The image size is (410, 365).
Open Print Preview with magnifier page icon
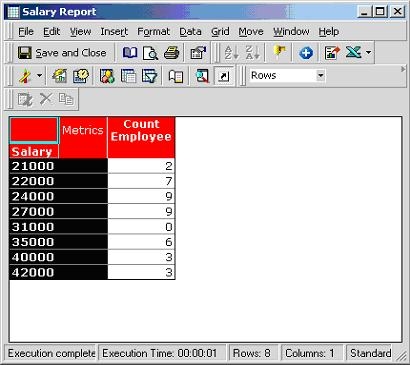coord(150,53)
